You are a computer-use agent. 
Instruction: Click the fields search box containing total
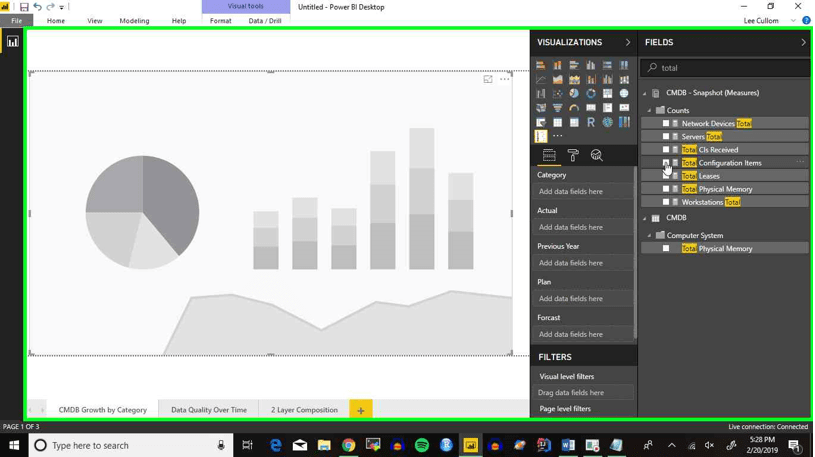(726, 68)
